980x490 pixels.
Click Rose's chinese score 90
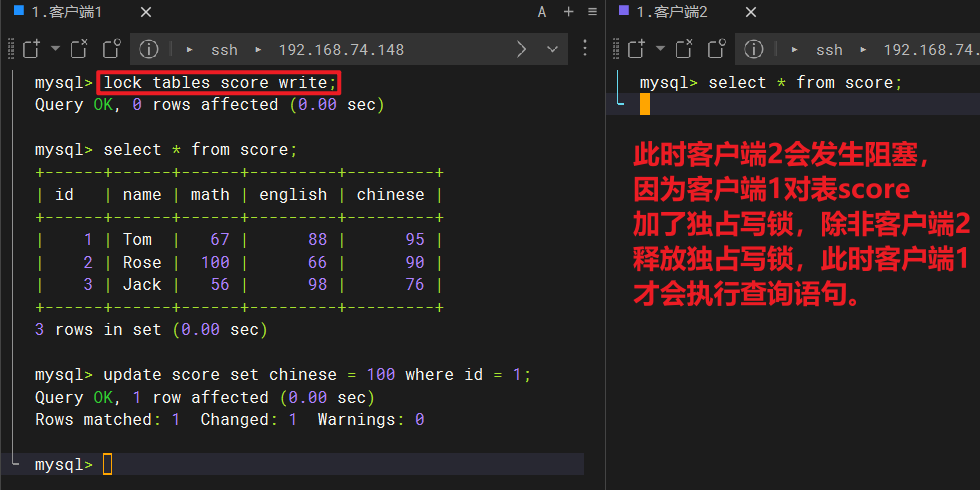[x=415, y=262]
